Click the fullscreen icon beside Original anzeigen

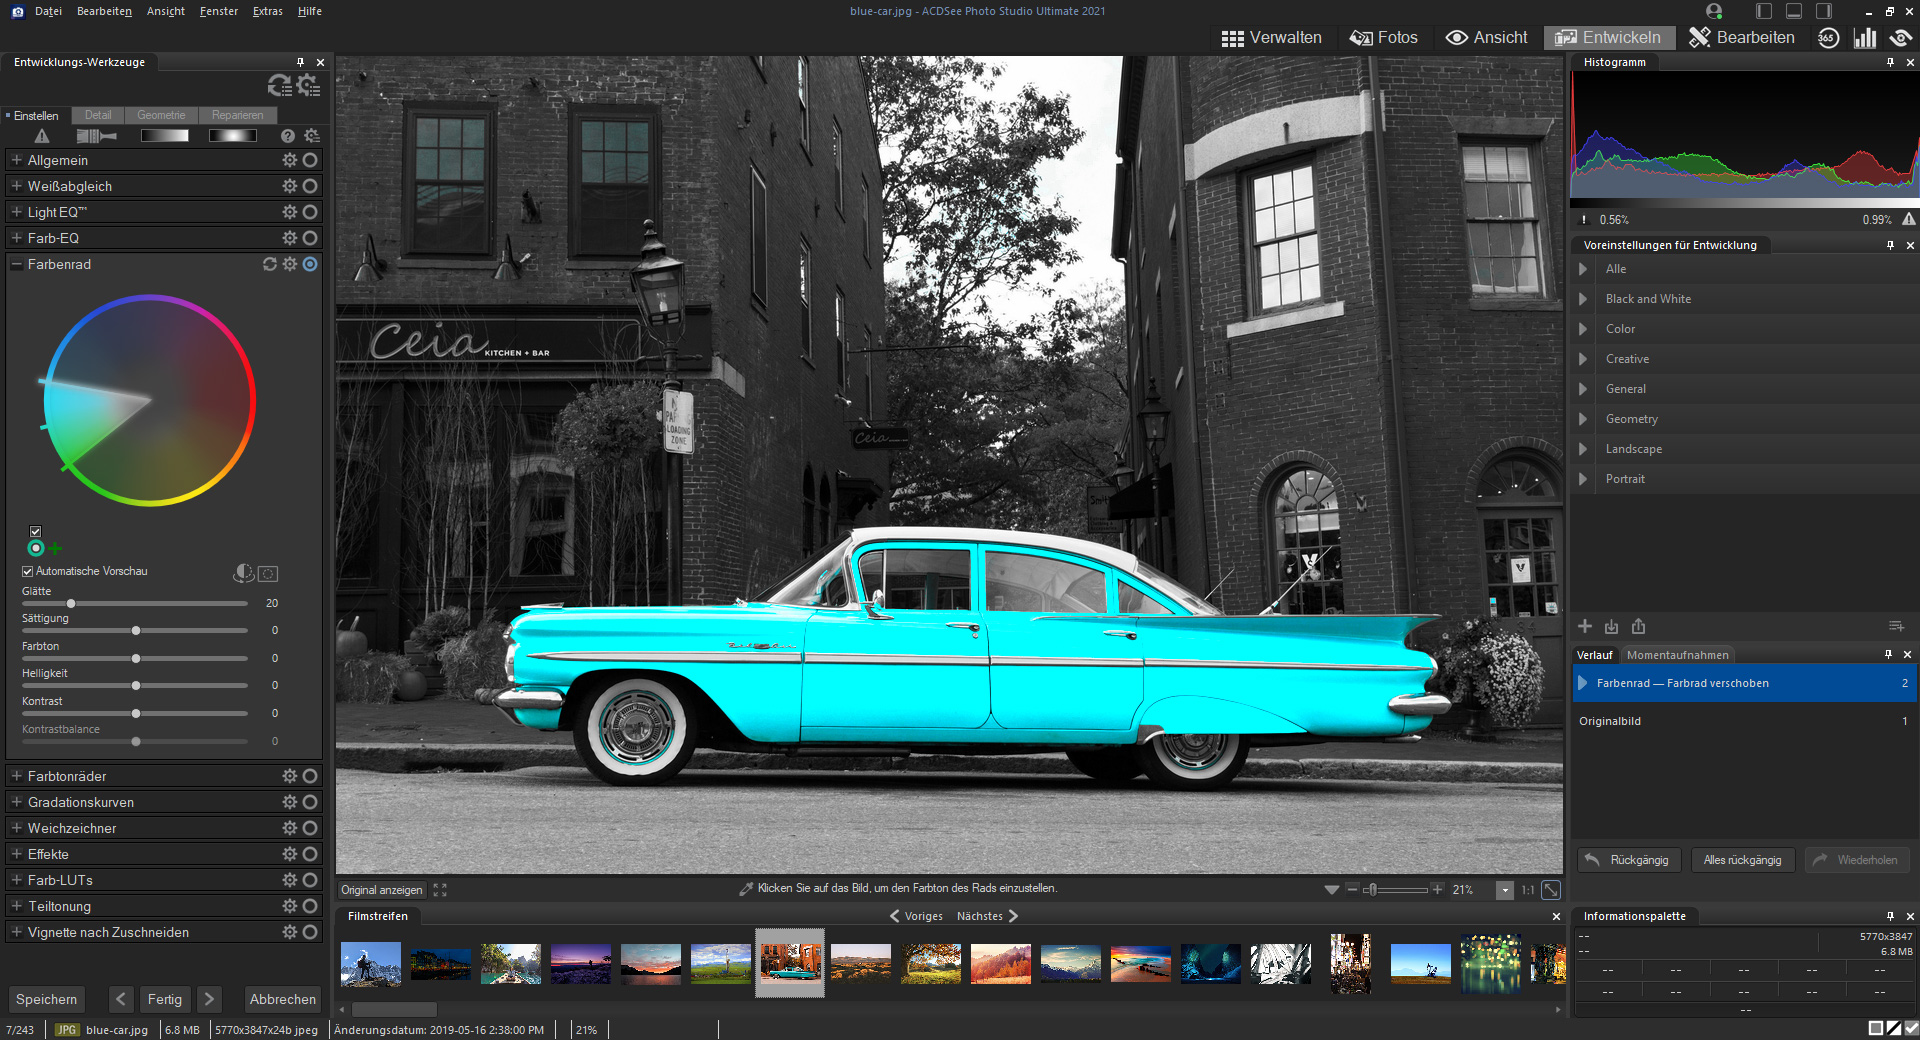click(x=440, y=890)
